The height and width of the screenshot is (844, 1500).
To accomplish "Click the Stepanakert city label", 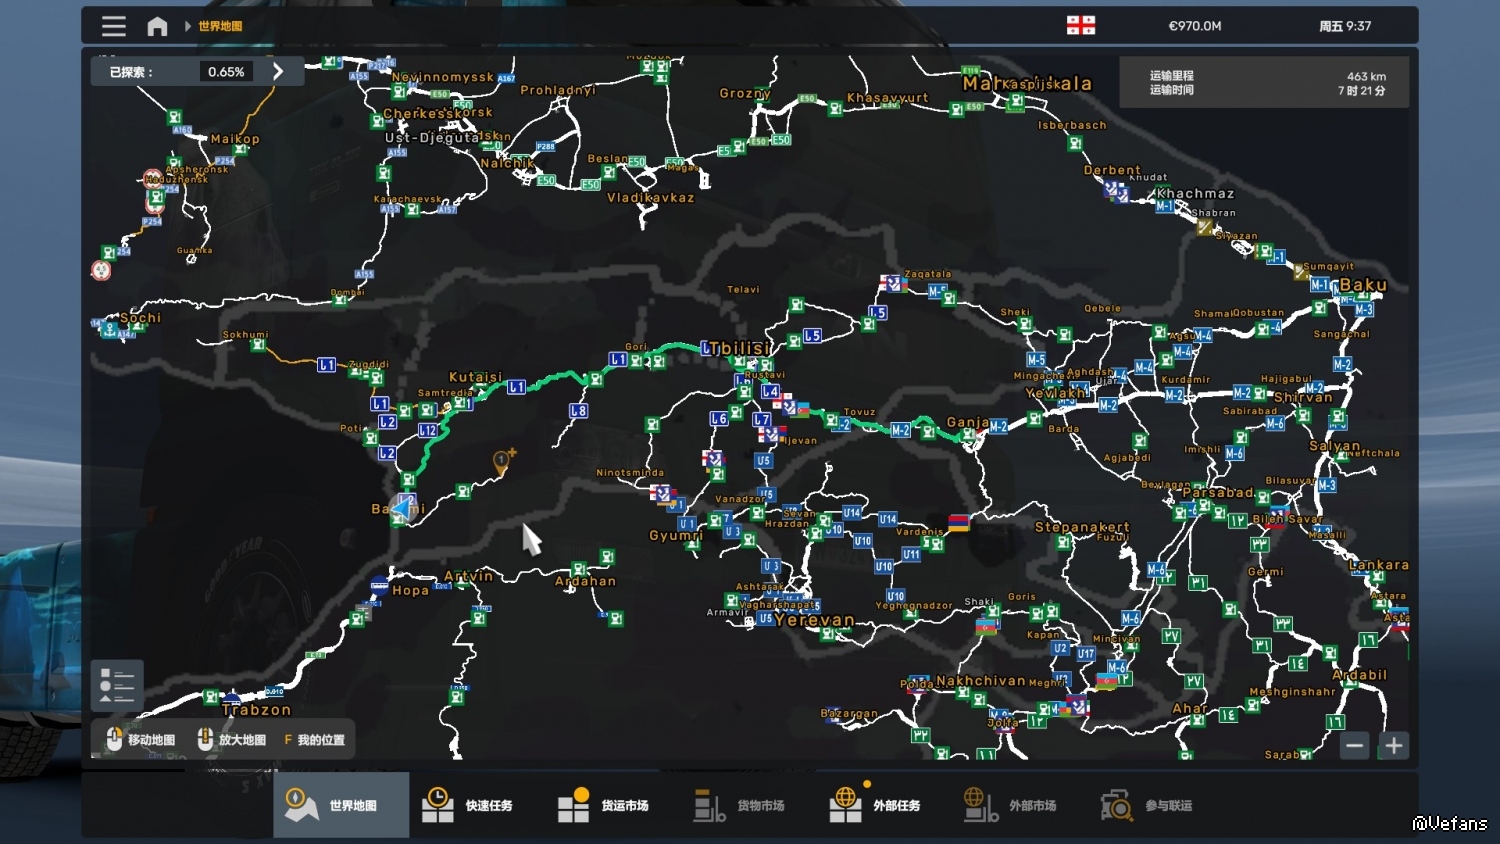I will [x=1082, y=526].
